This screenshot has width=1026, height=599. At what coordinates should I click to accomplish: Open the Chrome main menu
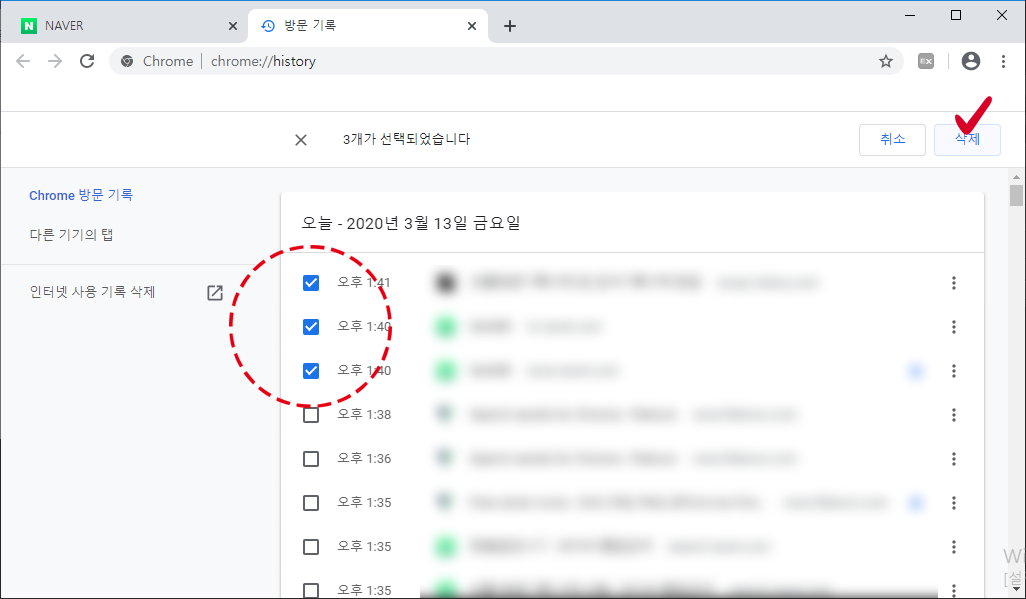tap(1003, 62)
